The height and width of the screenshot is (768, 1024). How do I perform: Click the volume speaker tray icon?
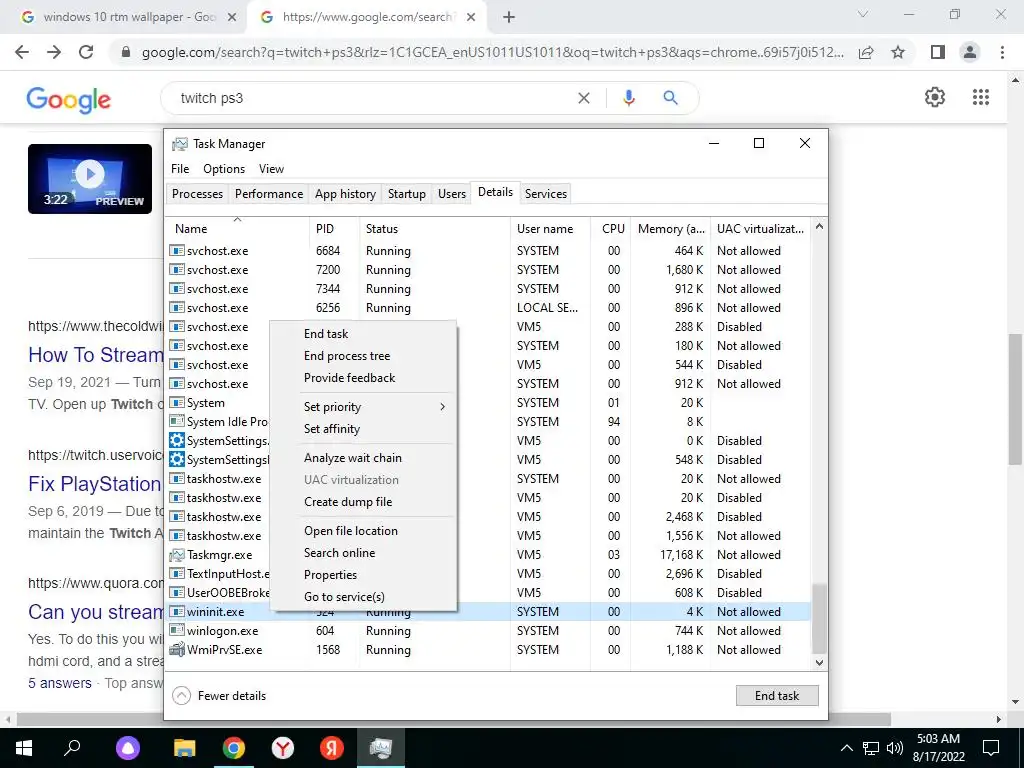(x=895, y=748)
